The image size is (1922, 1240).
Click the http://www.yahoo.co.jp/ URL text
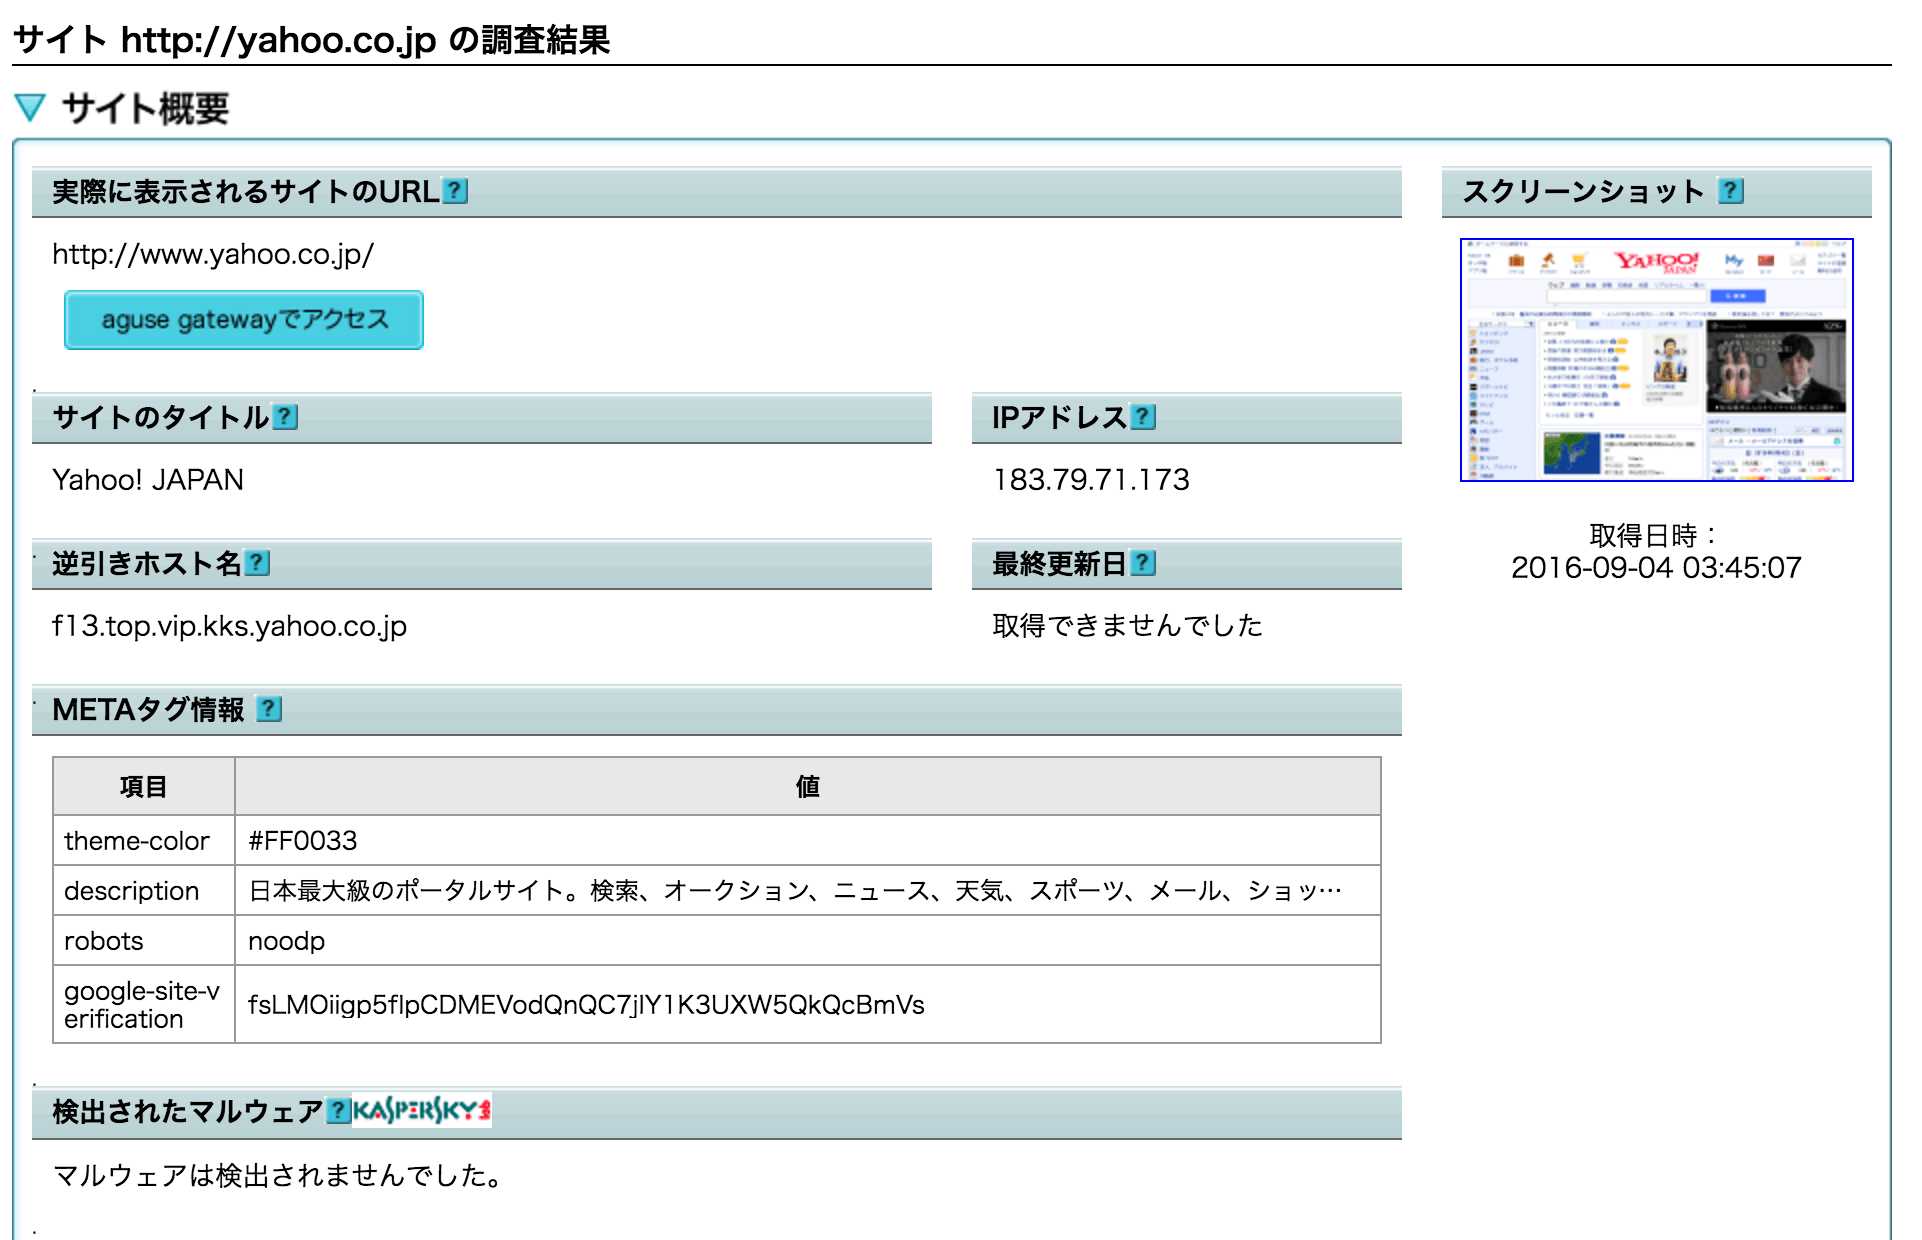pyautogui.click(x=213, y=254)
